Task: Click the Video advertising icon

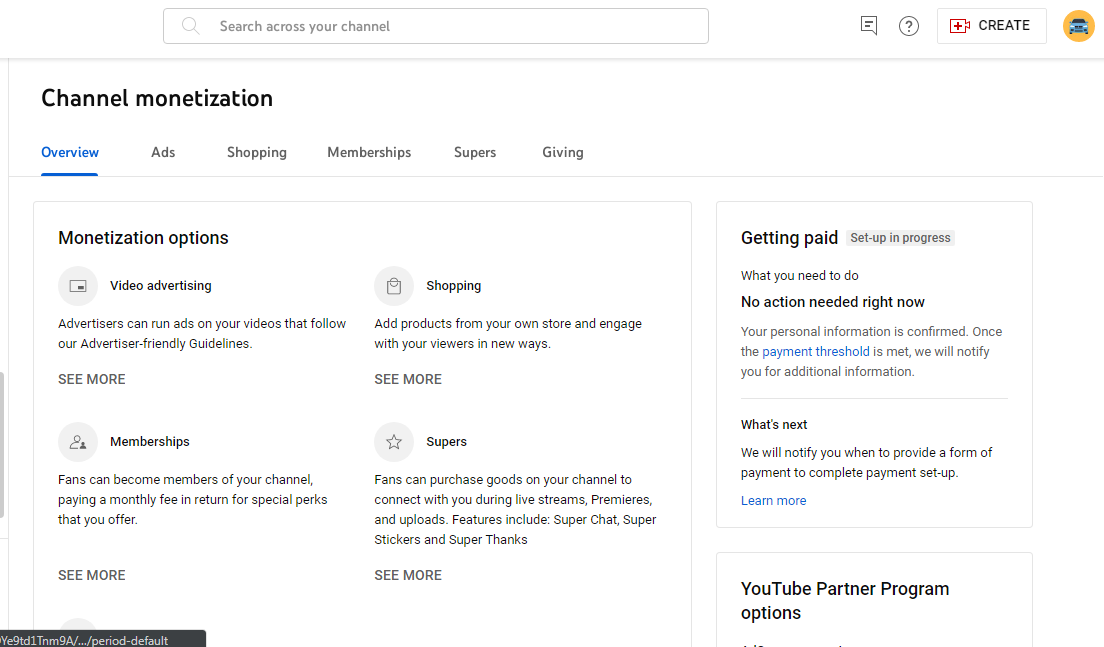Action: pyautogui.click(x=77, y=286)
